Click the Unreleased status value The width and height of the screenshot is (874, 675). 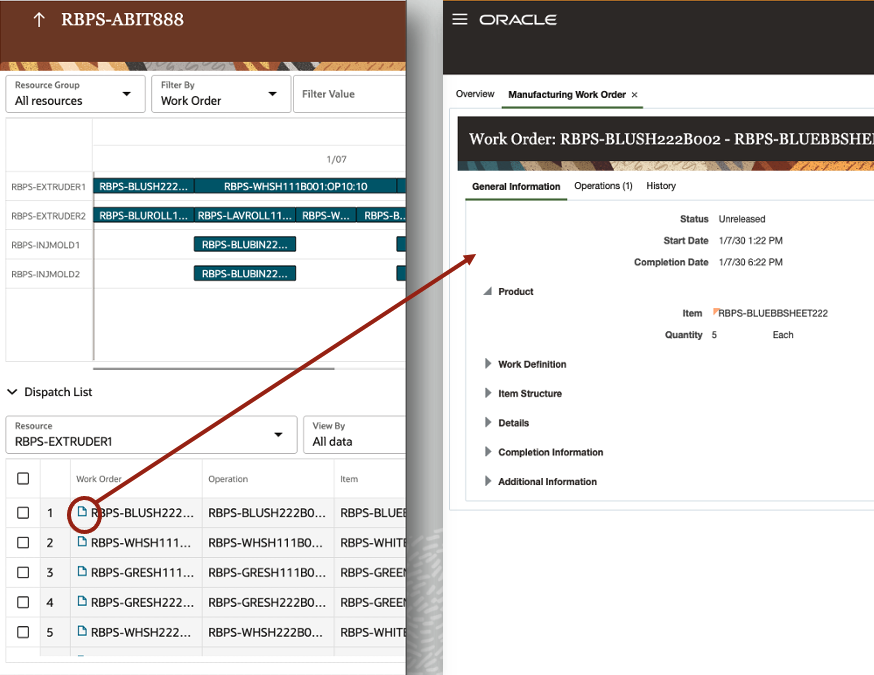[x=741, y=218]
